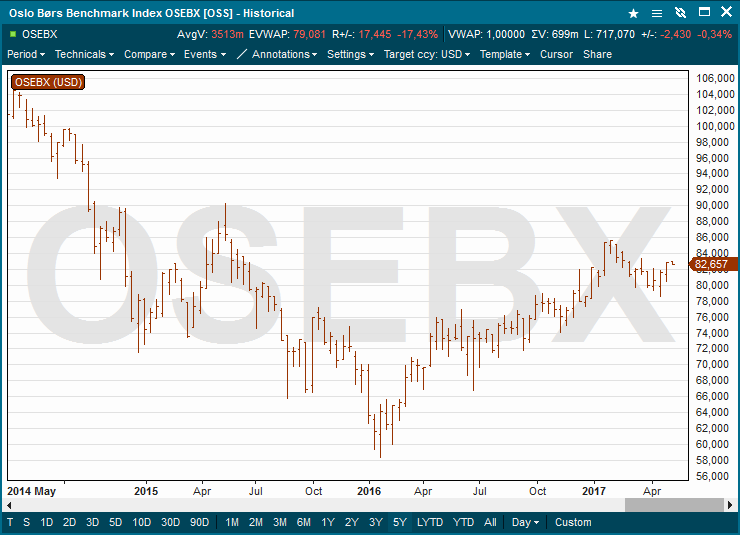
Task: Click the Annotations pencil line icon
Action: (x=241, y=54)
